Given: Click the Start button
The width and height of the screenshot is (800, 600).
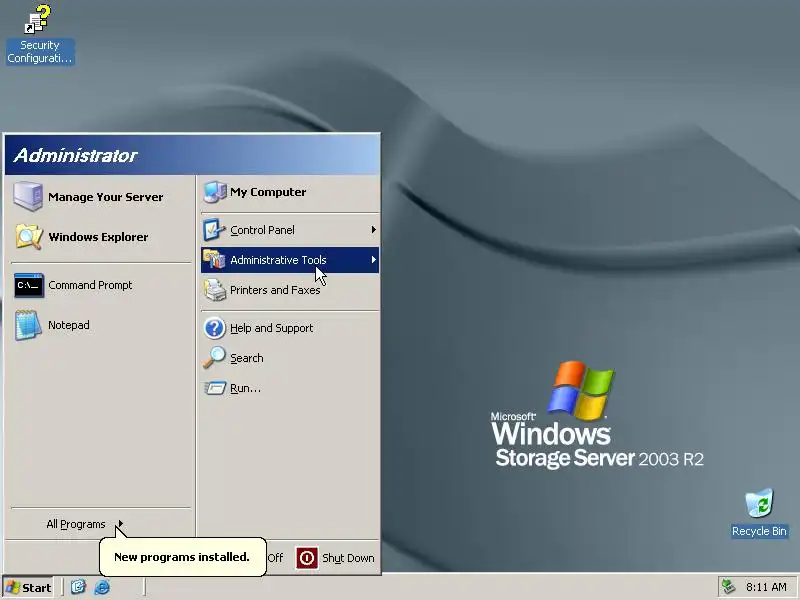Looking at the screenshot, I should (x=29, y=587).
